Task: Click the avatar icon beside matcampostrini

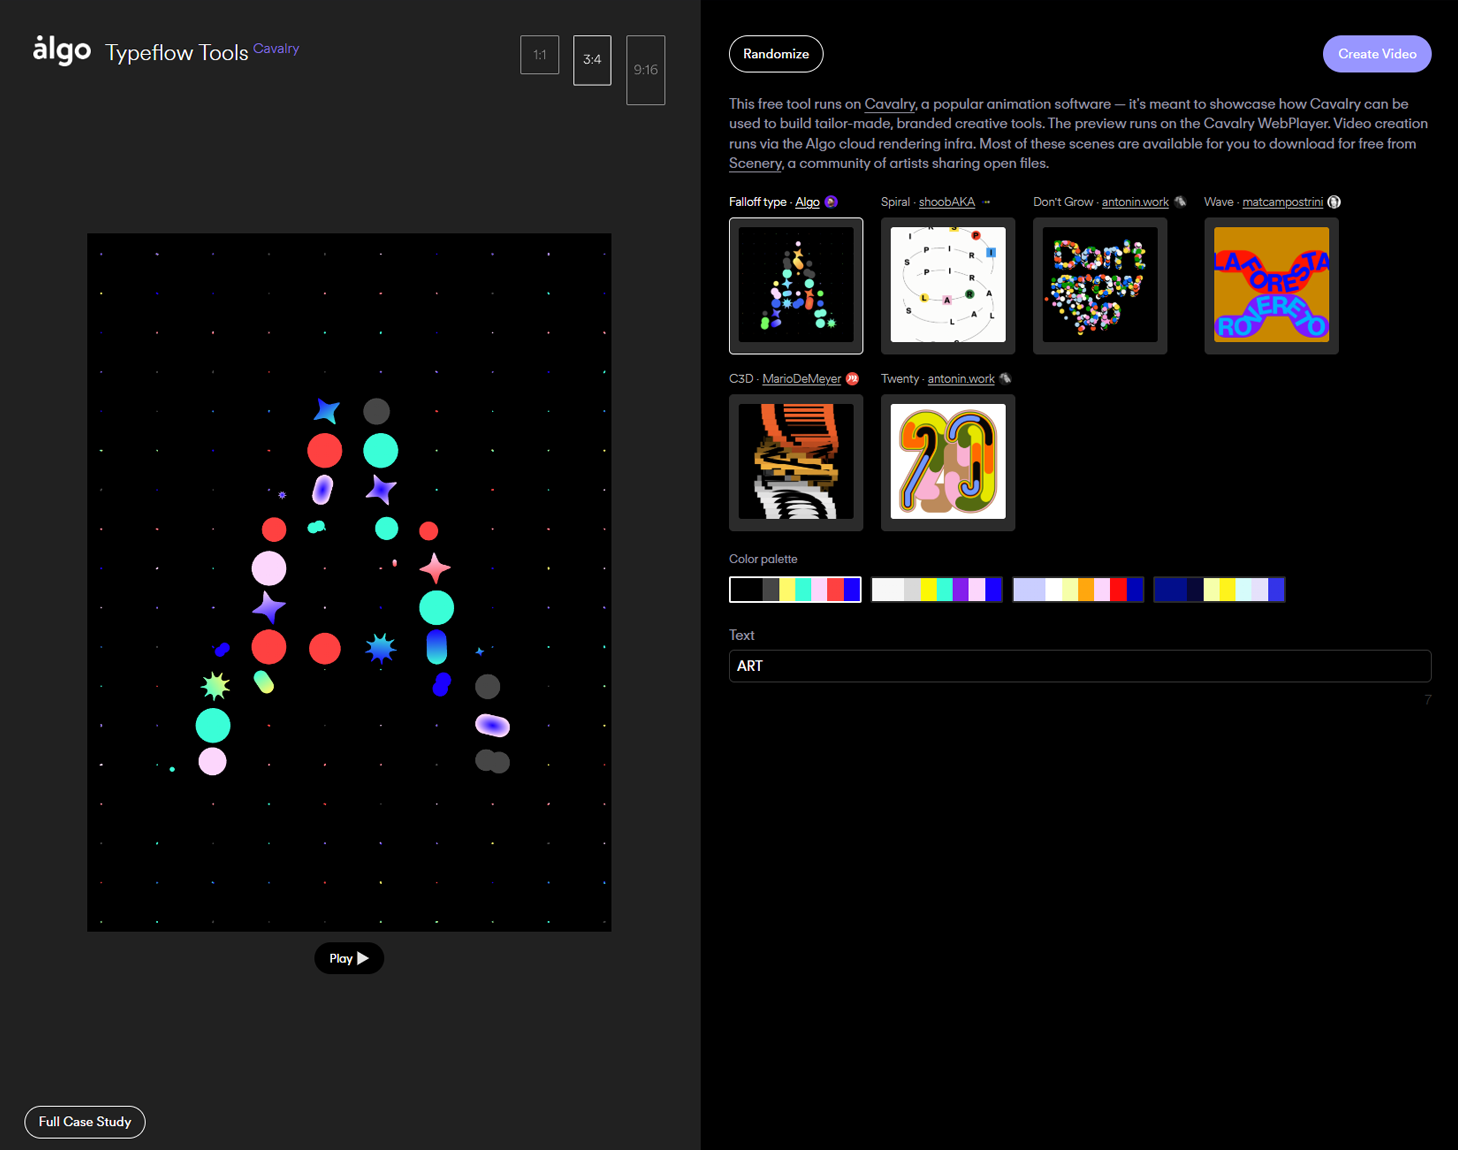Action: (1334, 202)
